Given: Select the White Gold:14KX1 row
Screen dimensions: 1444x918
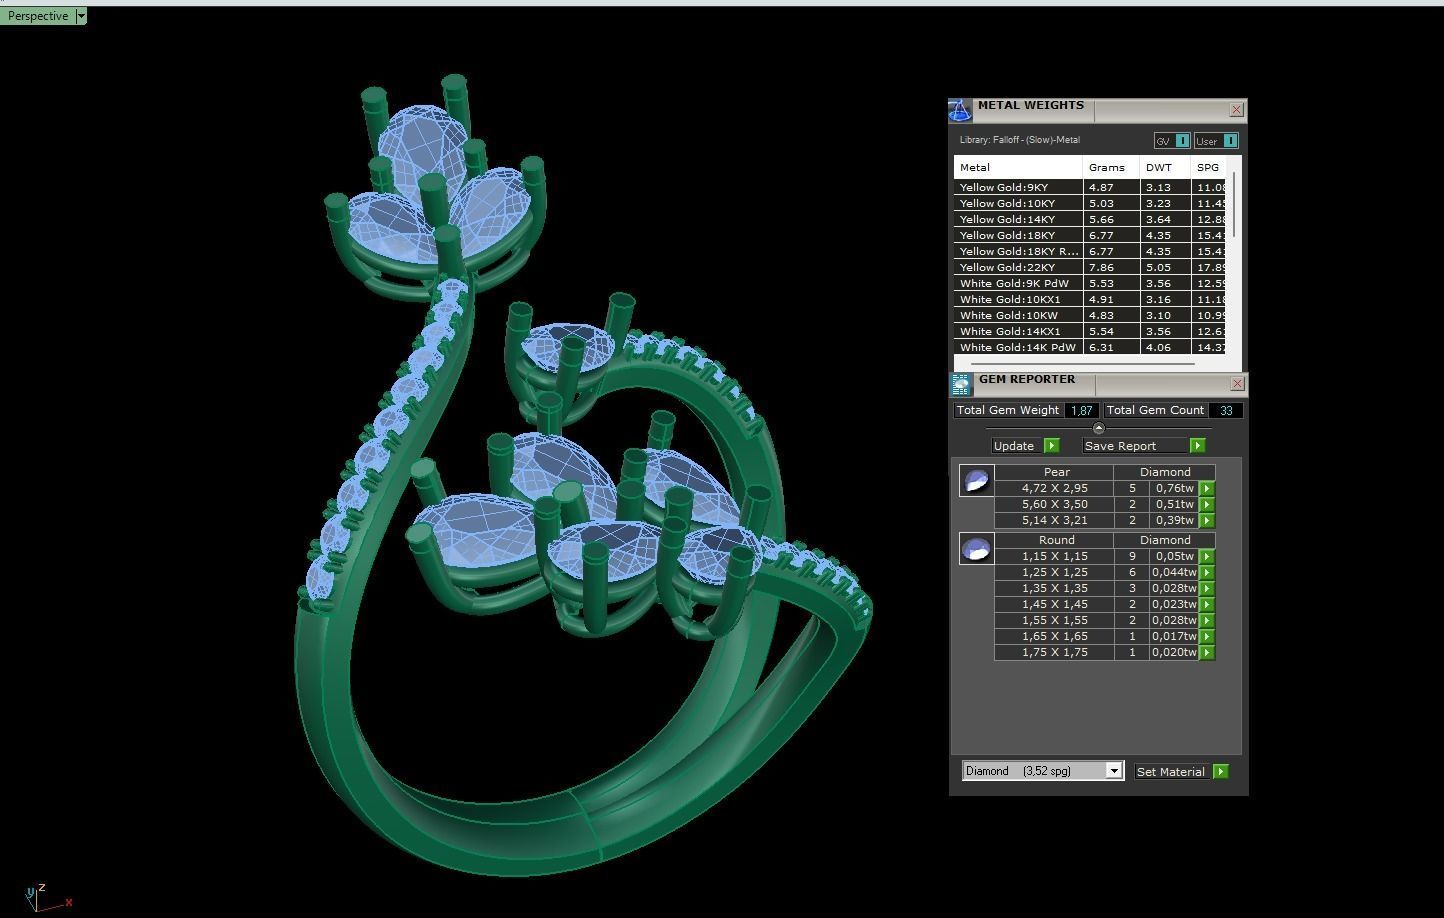Looking at the screenshot, I should 1090,331.
